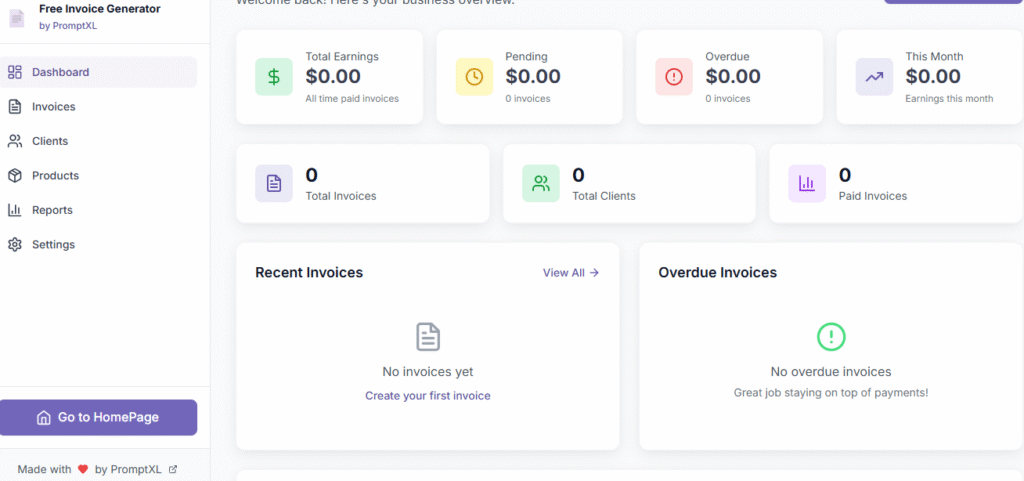Go to the Clients section
The image size is (1024, 481).
[99, 141]
